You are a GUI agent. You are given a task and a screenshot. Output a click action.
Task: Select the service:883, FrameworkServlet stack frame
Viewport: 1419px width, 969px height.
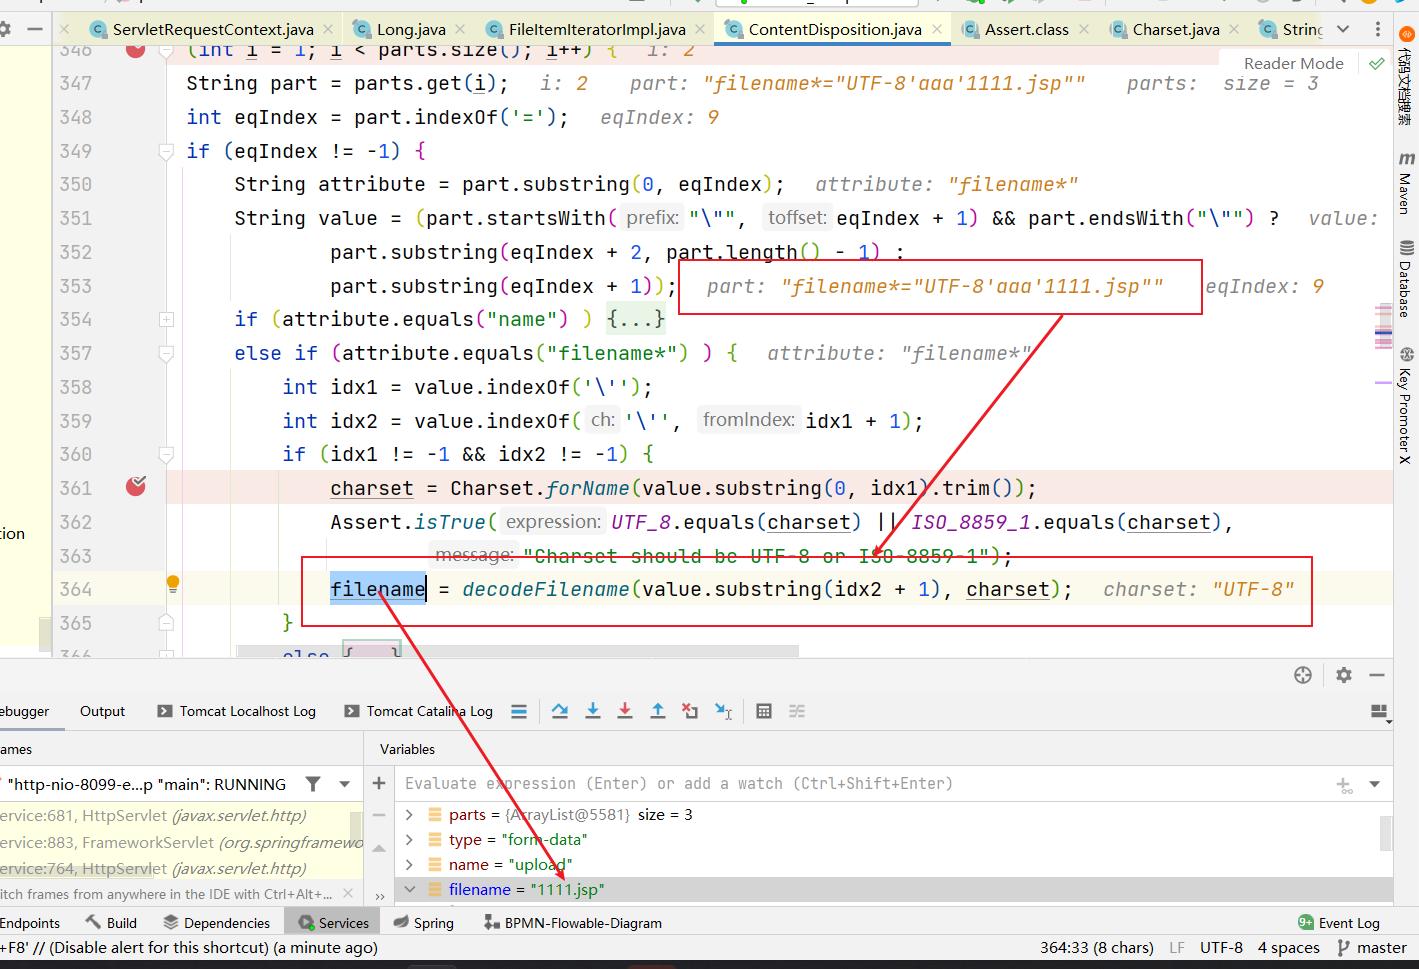pos(181,842)
